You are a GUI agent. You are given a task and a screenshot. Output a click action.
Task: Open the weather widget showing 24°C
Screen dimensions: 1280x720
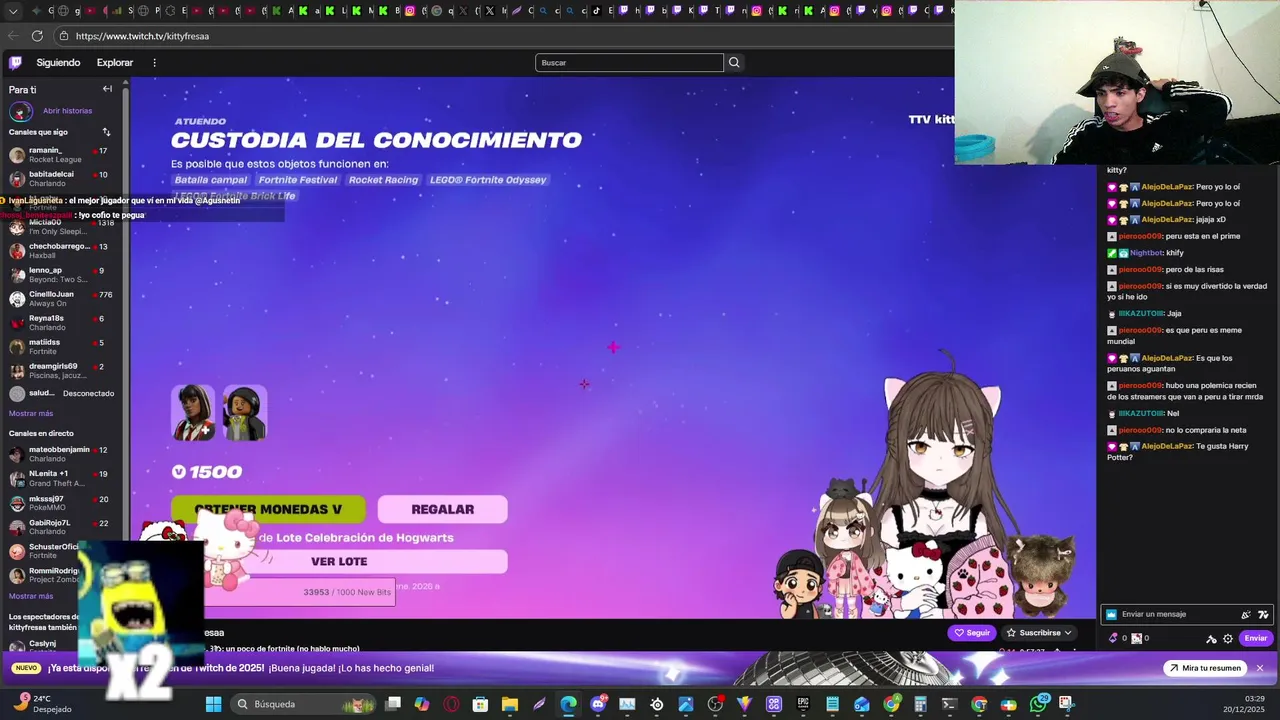click(42, 703)
